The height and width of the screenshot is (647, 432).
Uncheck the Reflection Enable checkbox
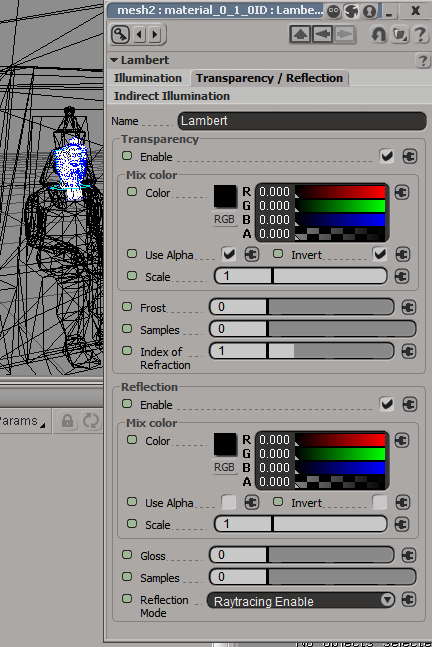pyautogui.click(x=387, y=404)
